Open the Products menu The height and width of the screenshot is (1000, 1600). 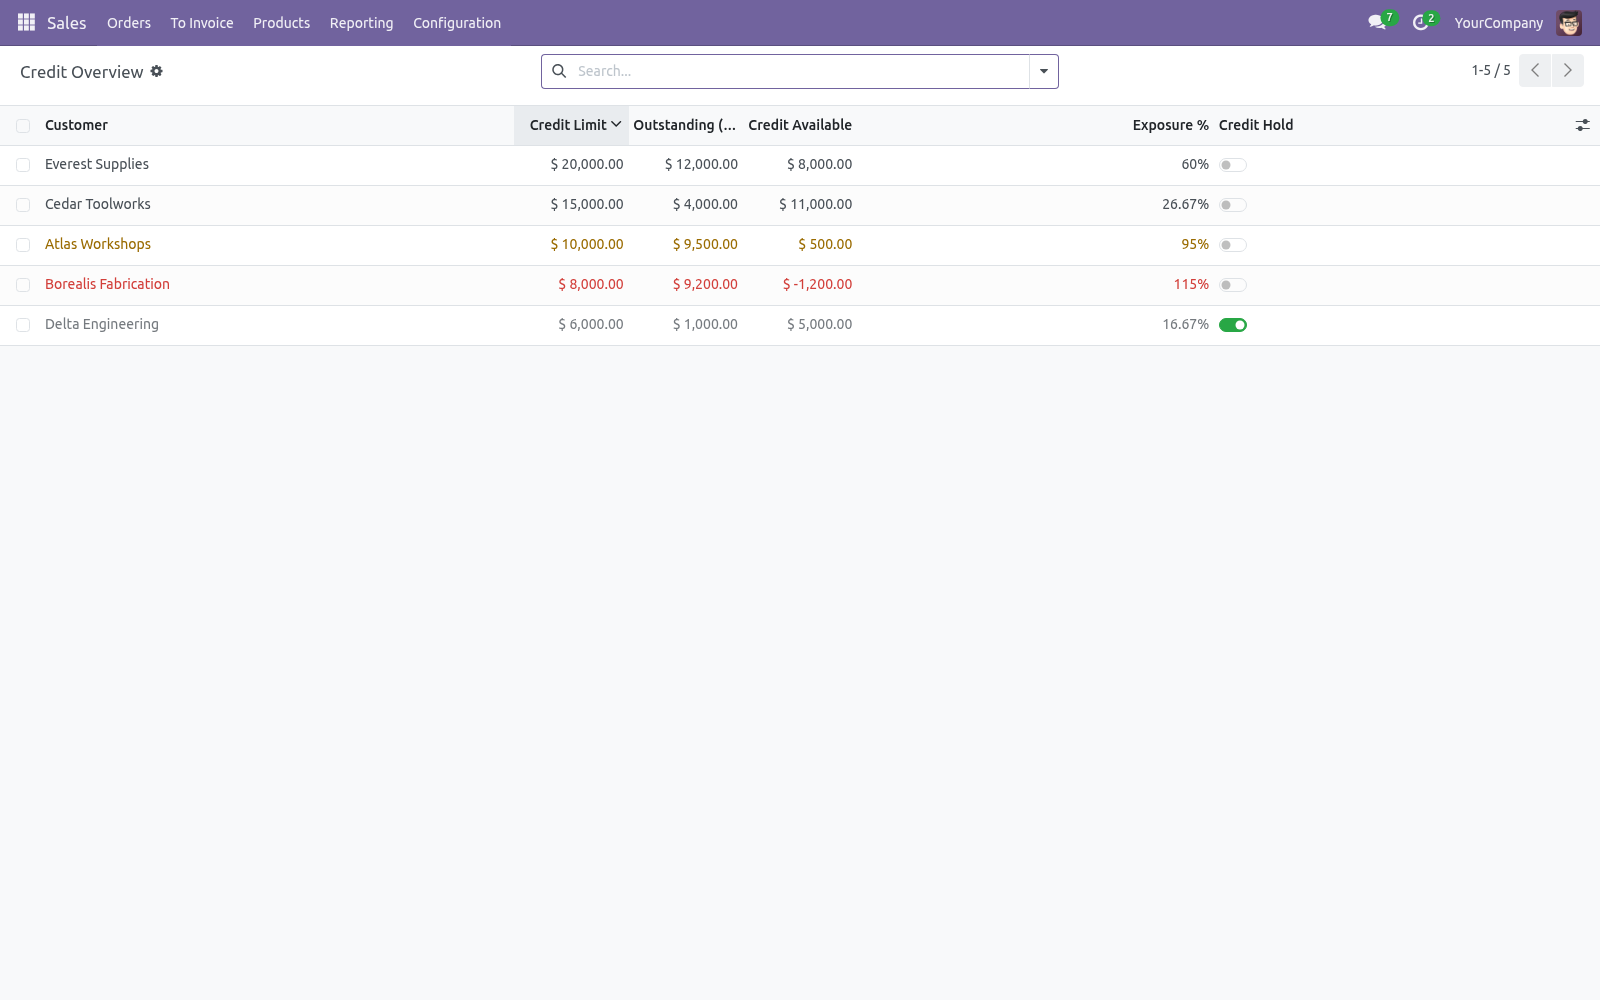[x=281, y=22]
